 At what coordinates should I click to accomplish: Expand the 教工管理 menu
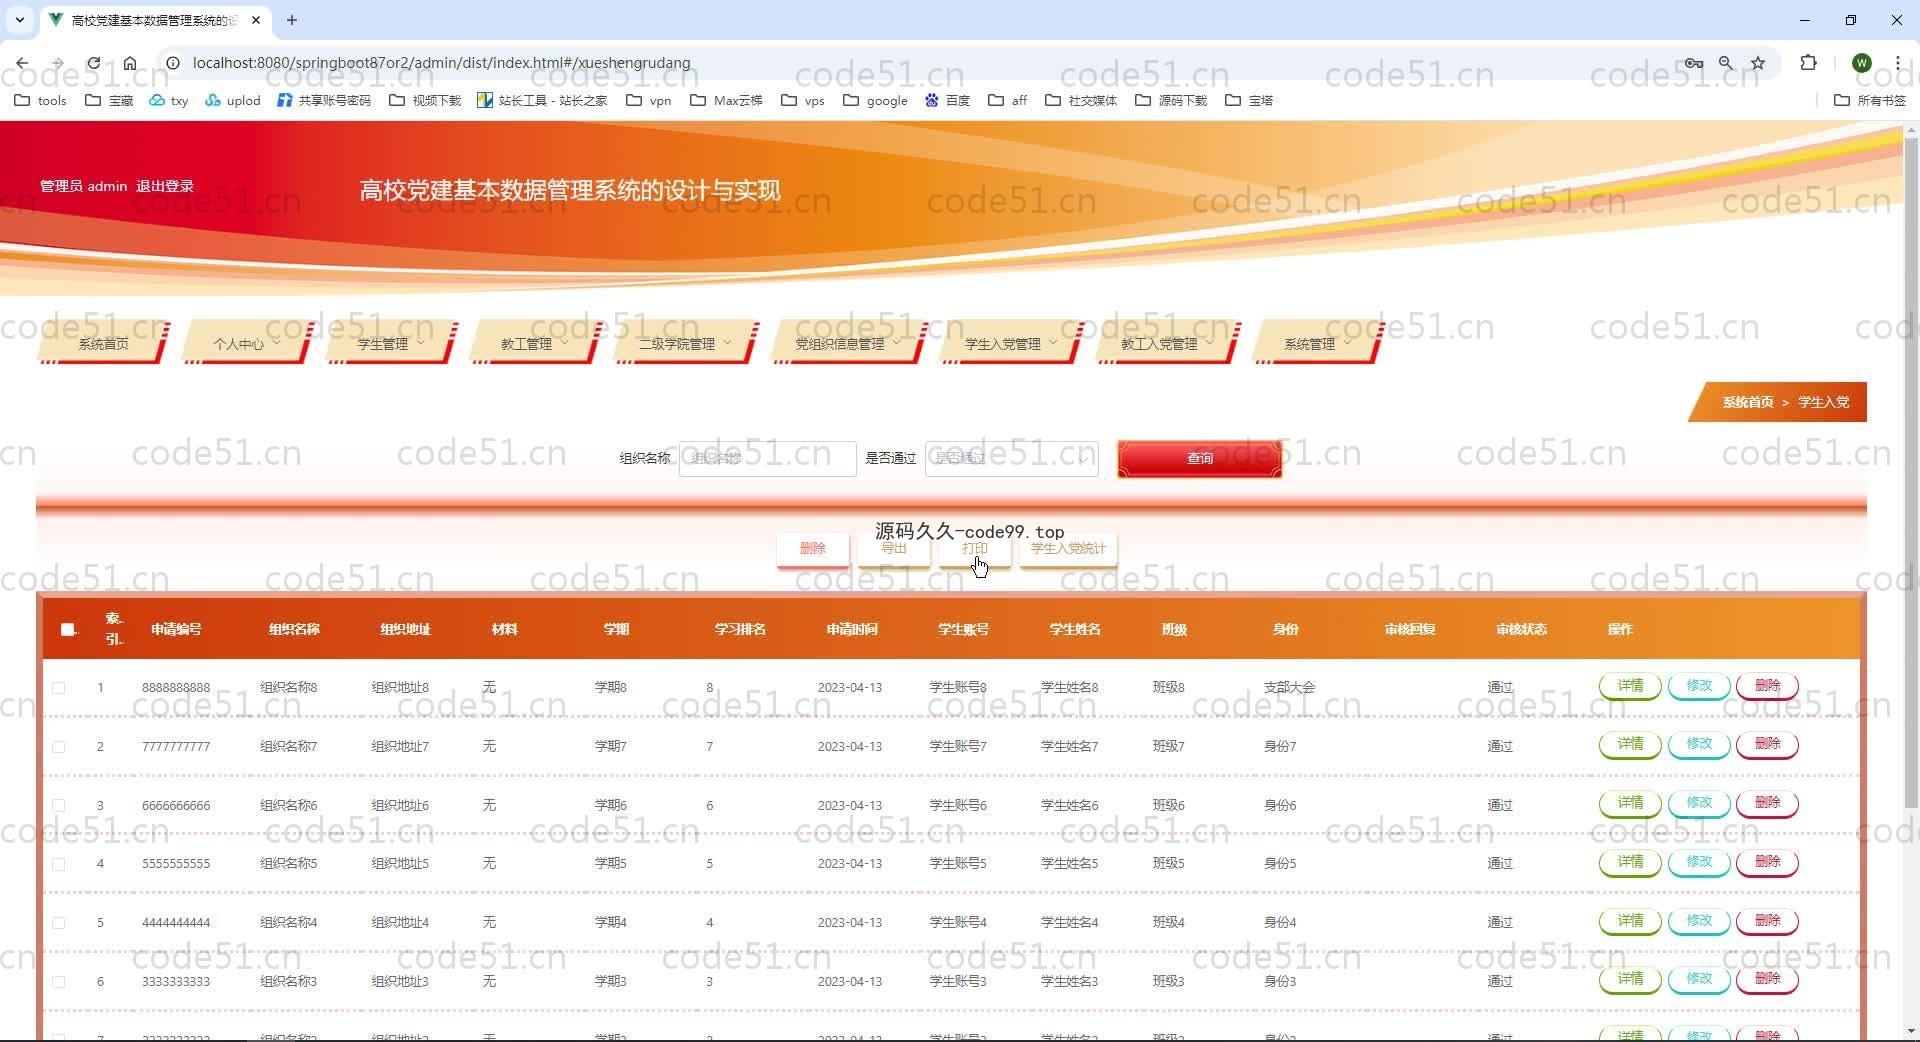534,343
